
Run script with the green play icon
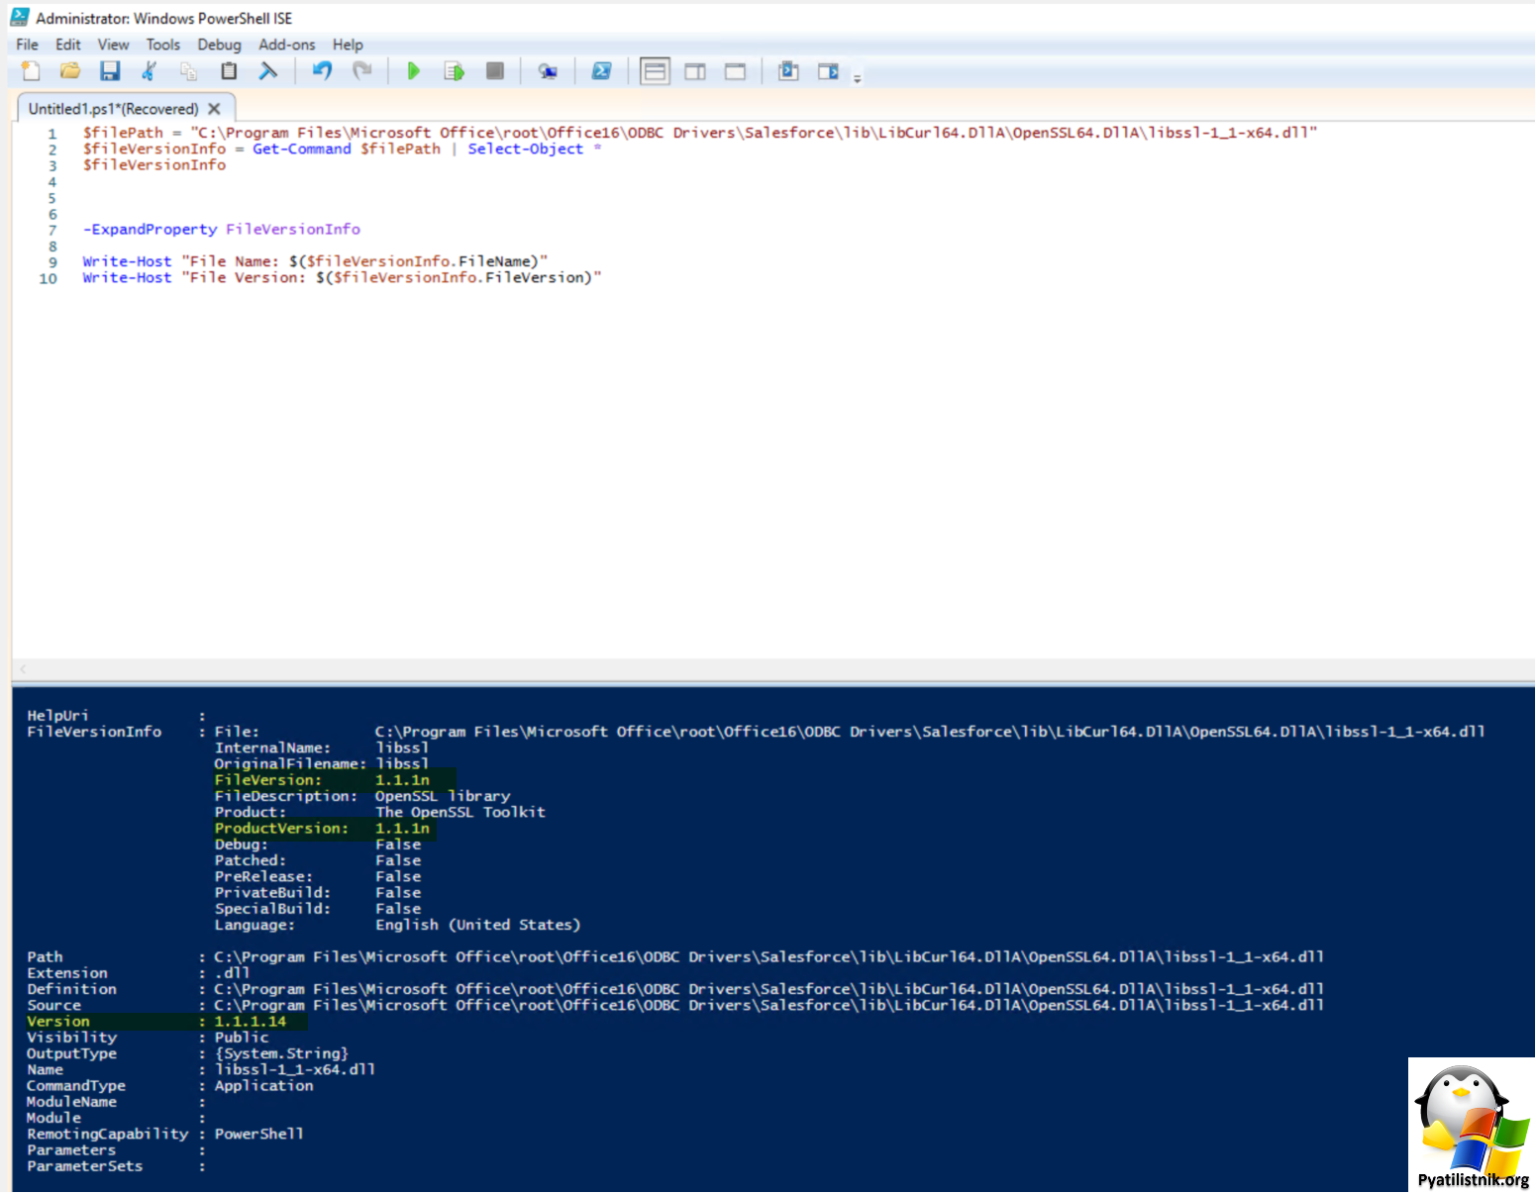[x=413, y=71]
